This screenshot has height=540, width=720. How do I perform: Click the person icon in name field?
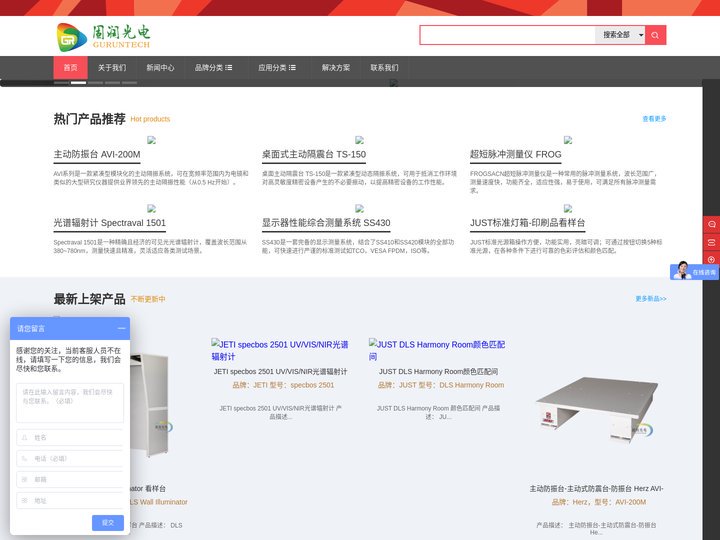click(x=24, y=438)
